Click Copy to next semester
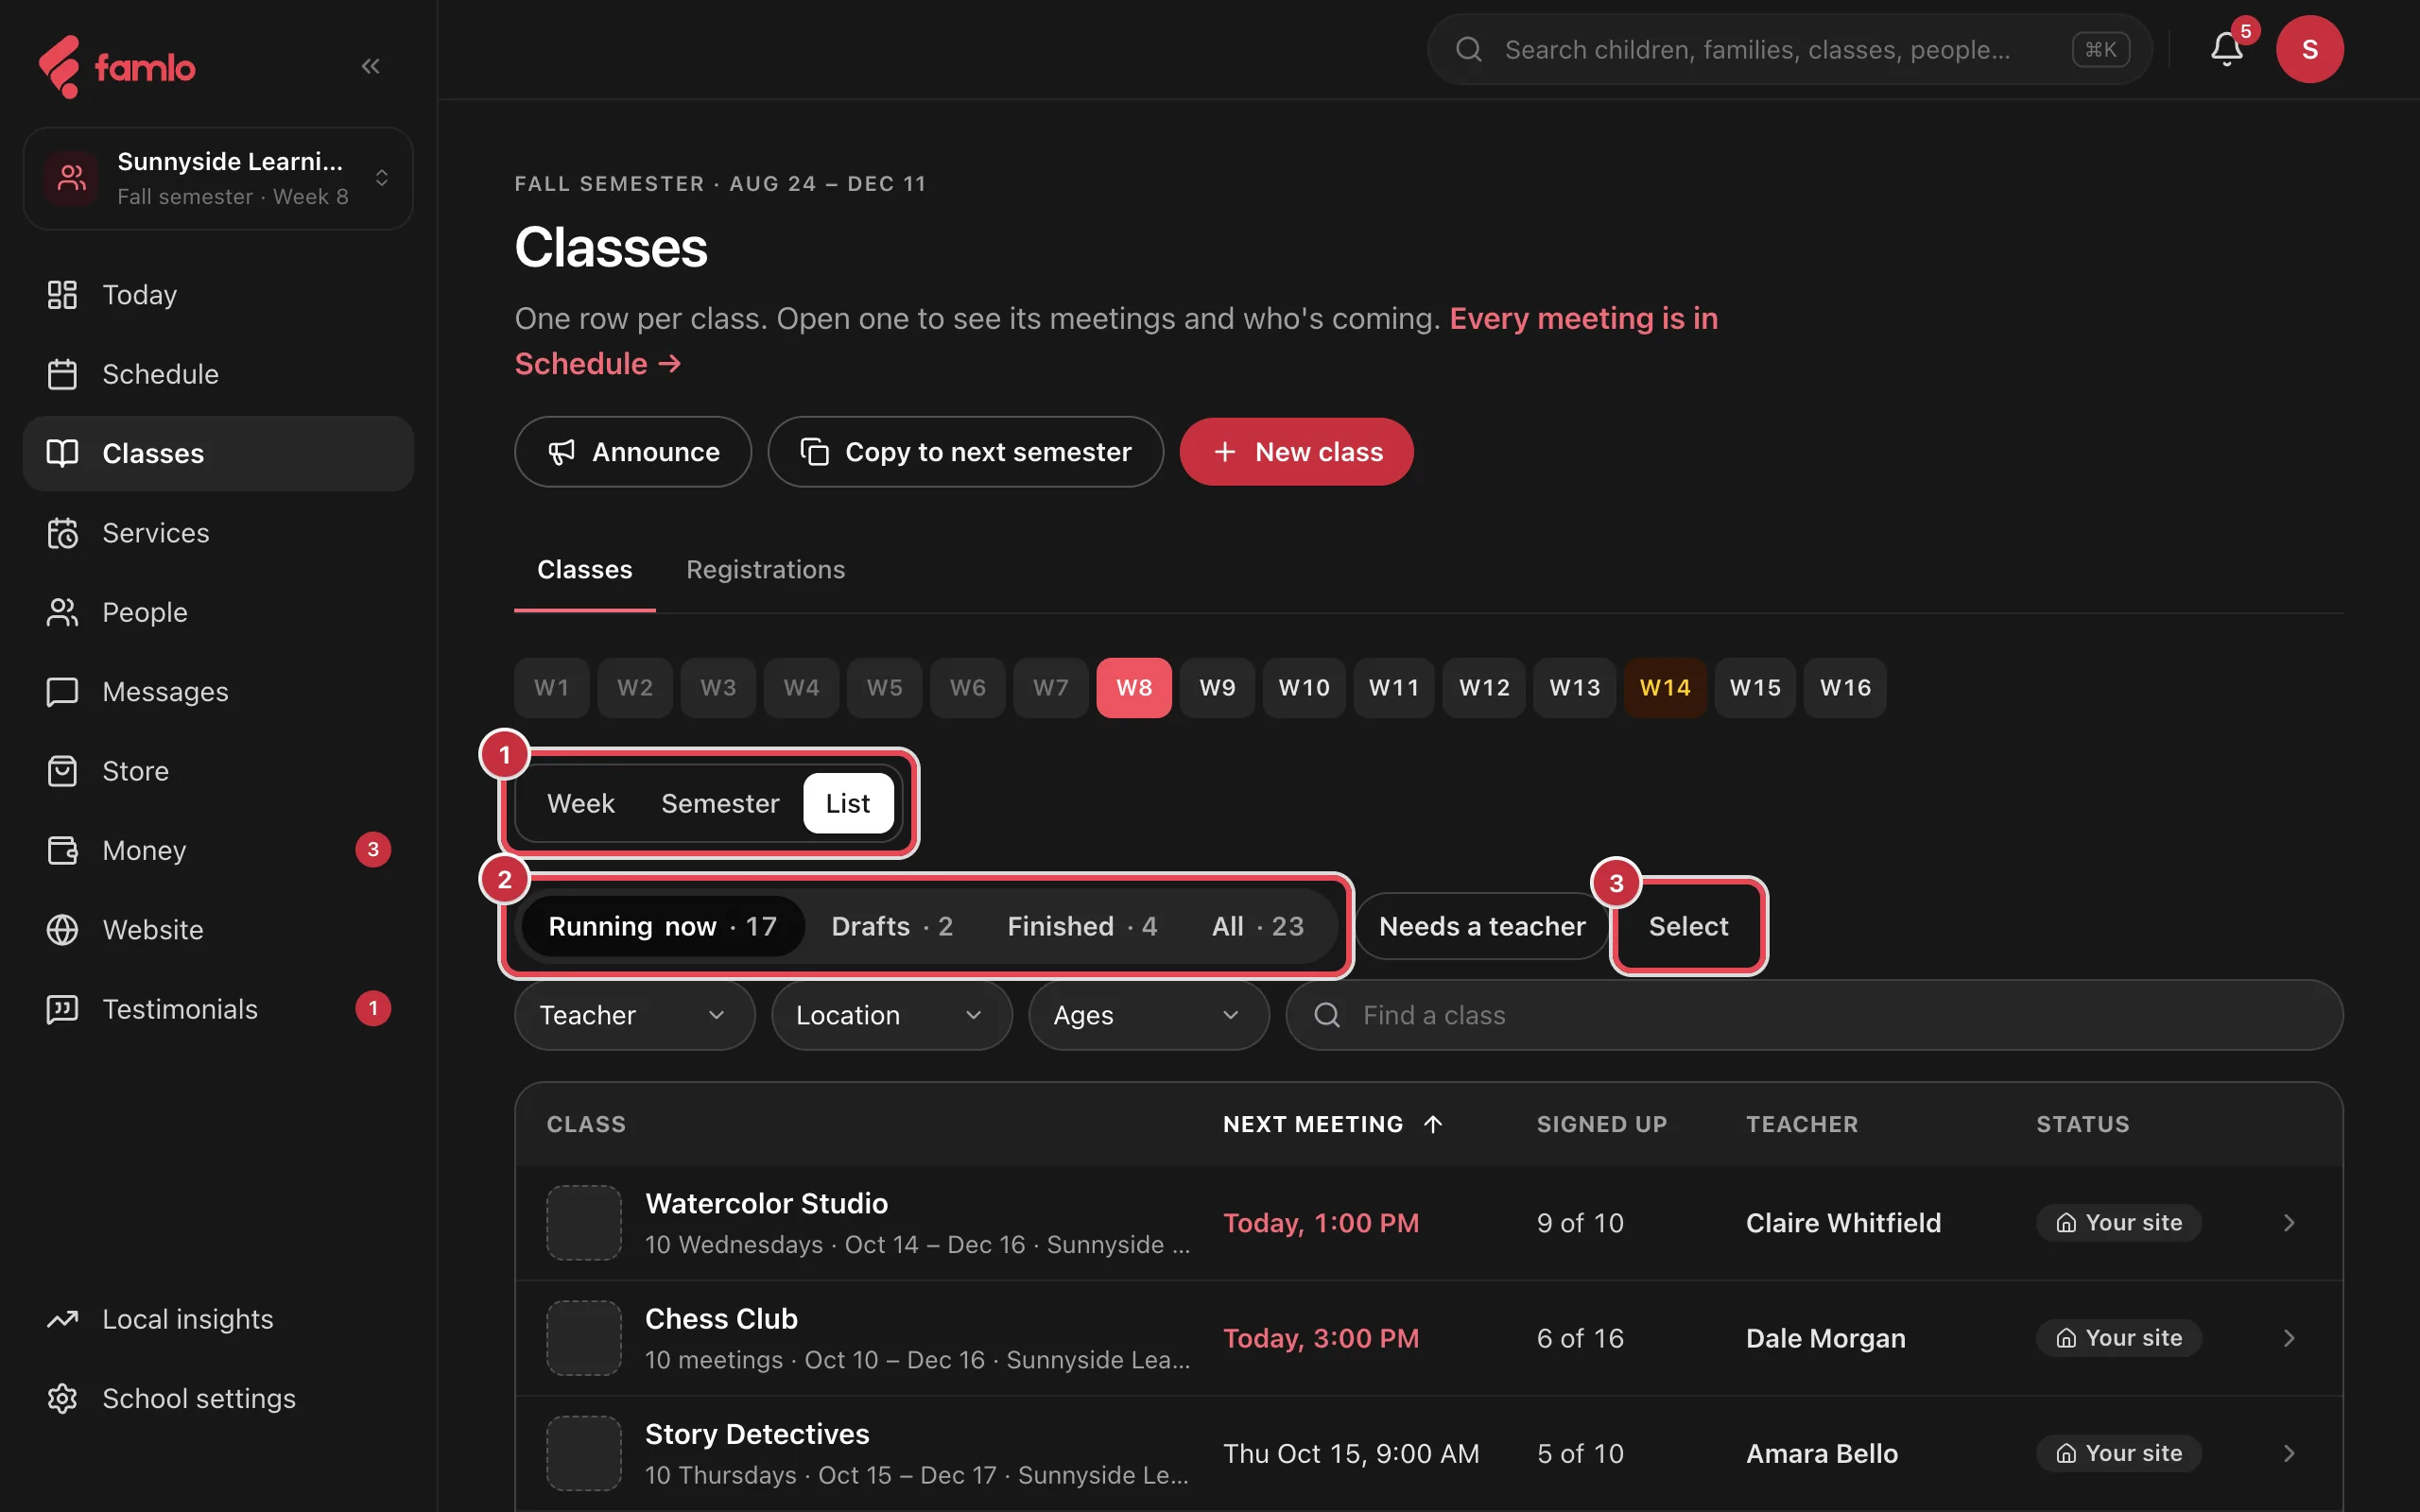This screenshot has width=2420, height=1512. (x=965, y=452)
